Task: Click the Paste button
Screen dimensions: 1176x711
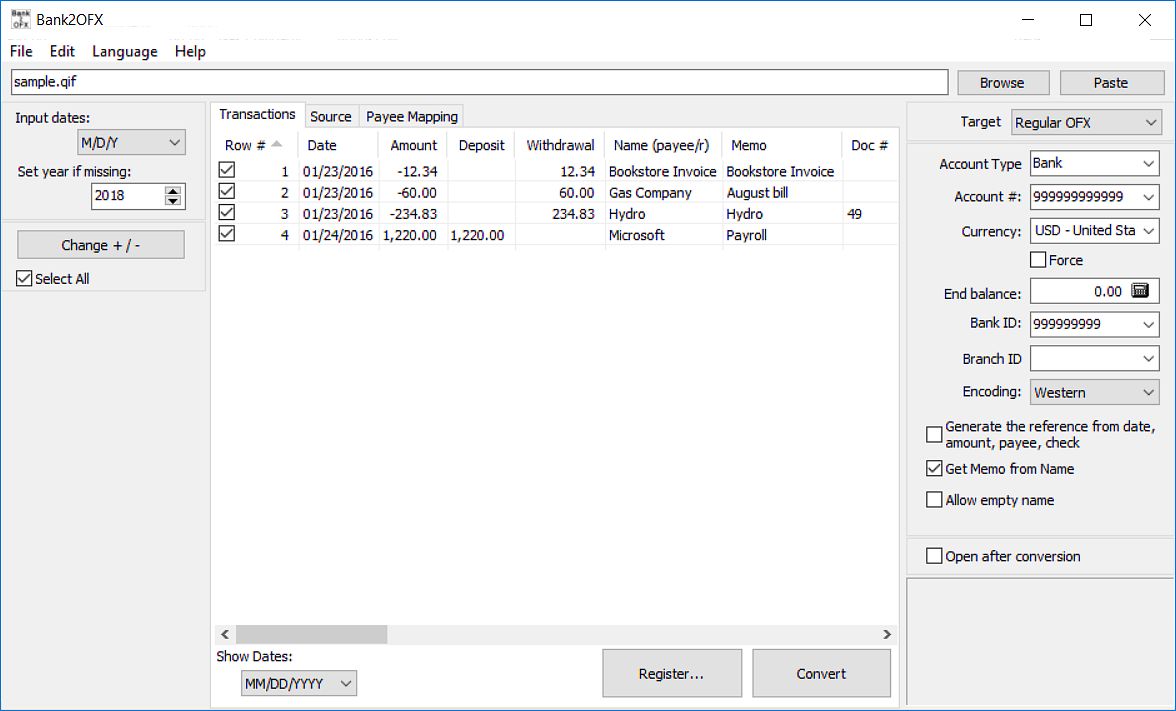Action: coord(1111,82)
